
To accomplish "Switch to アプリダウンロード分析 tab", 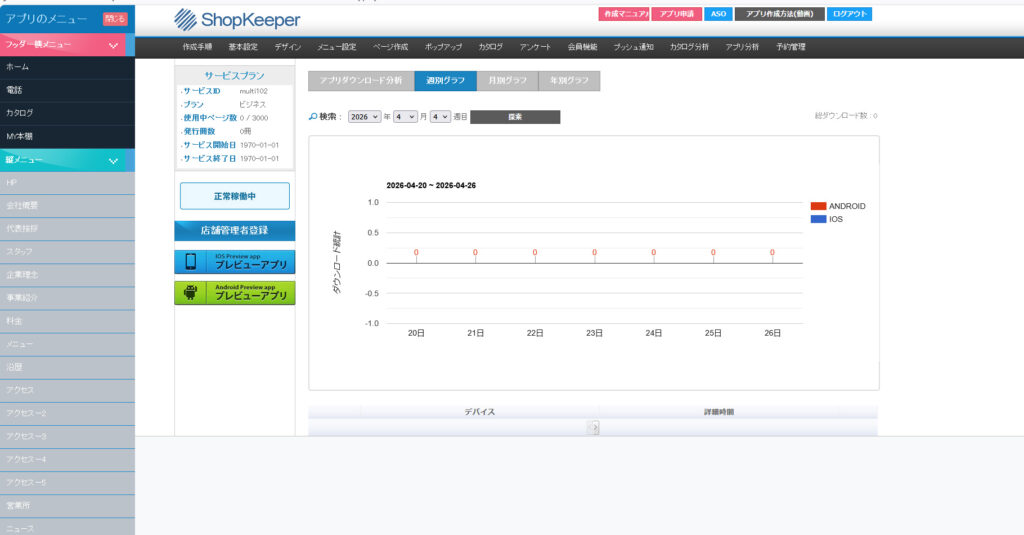I will (x=360, y=80).
